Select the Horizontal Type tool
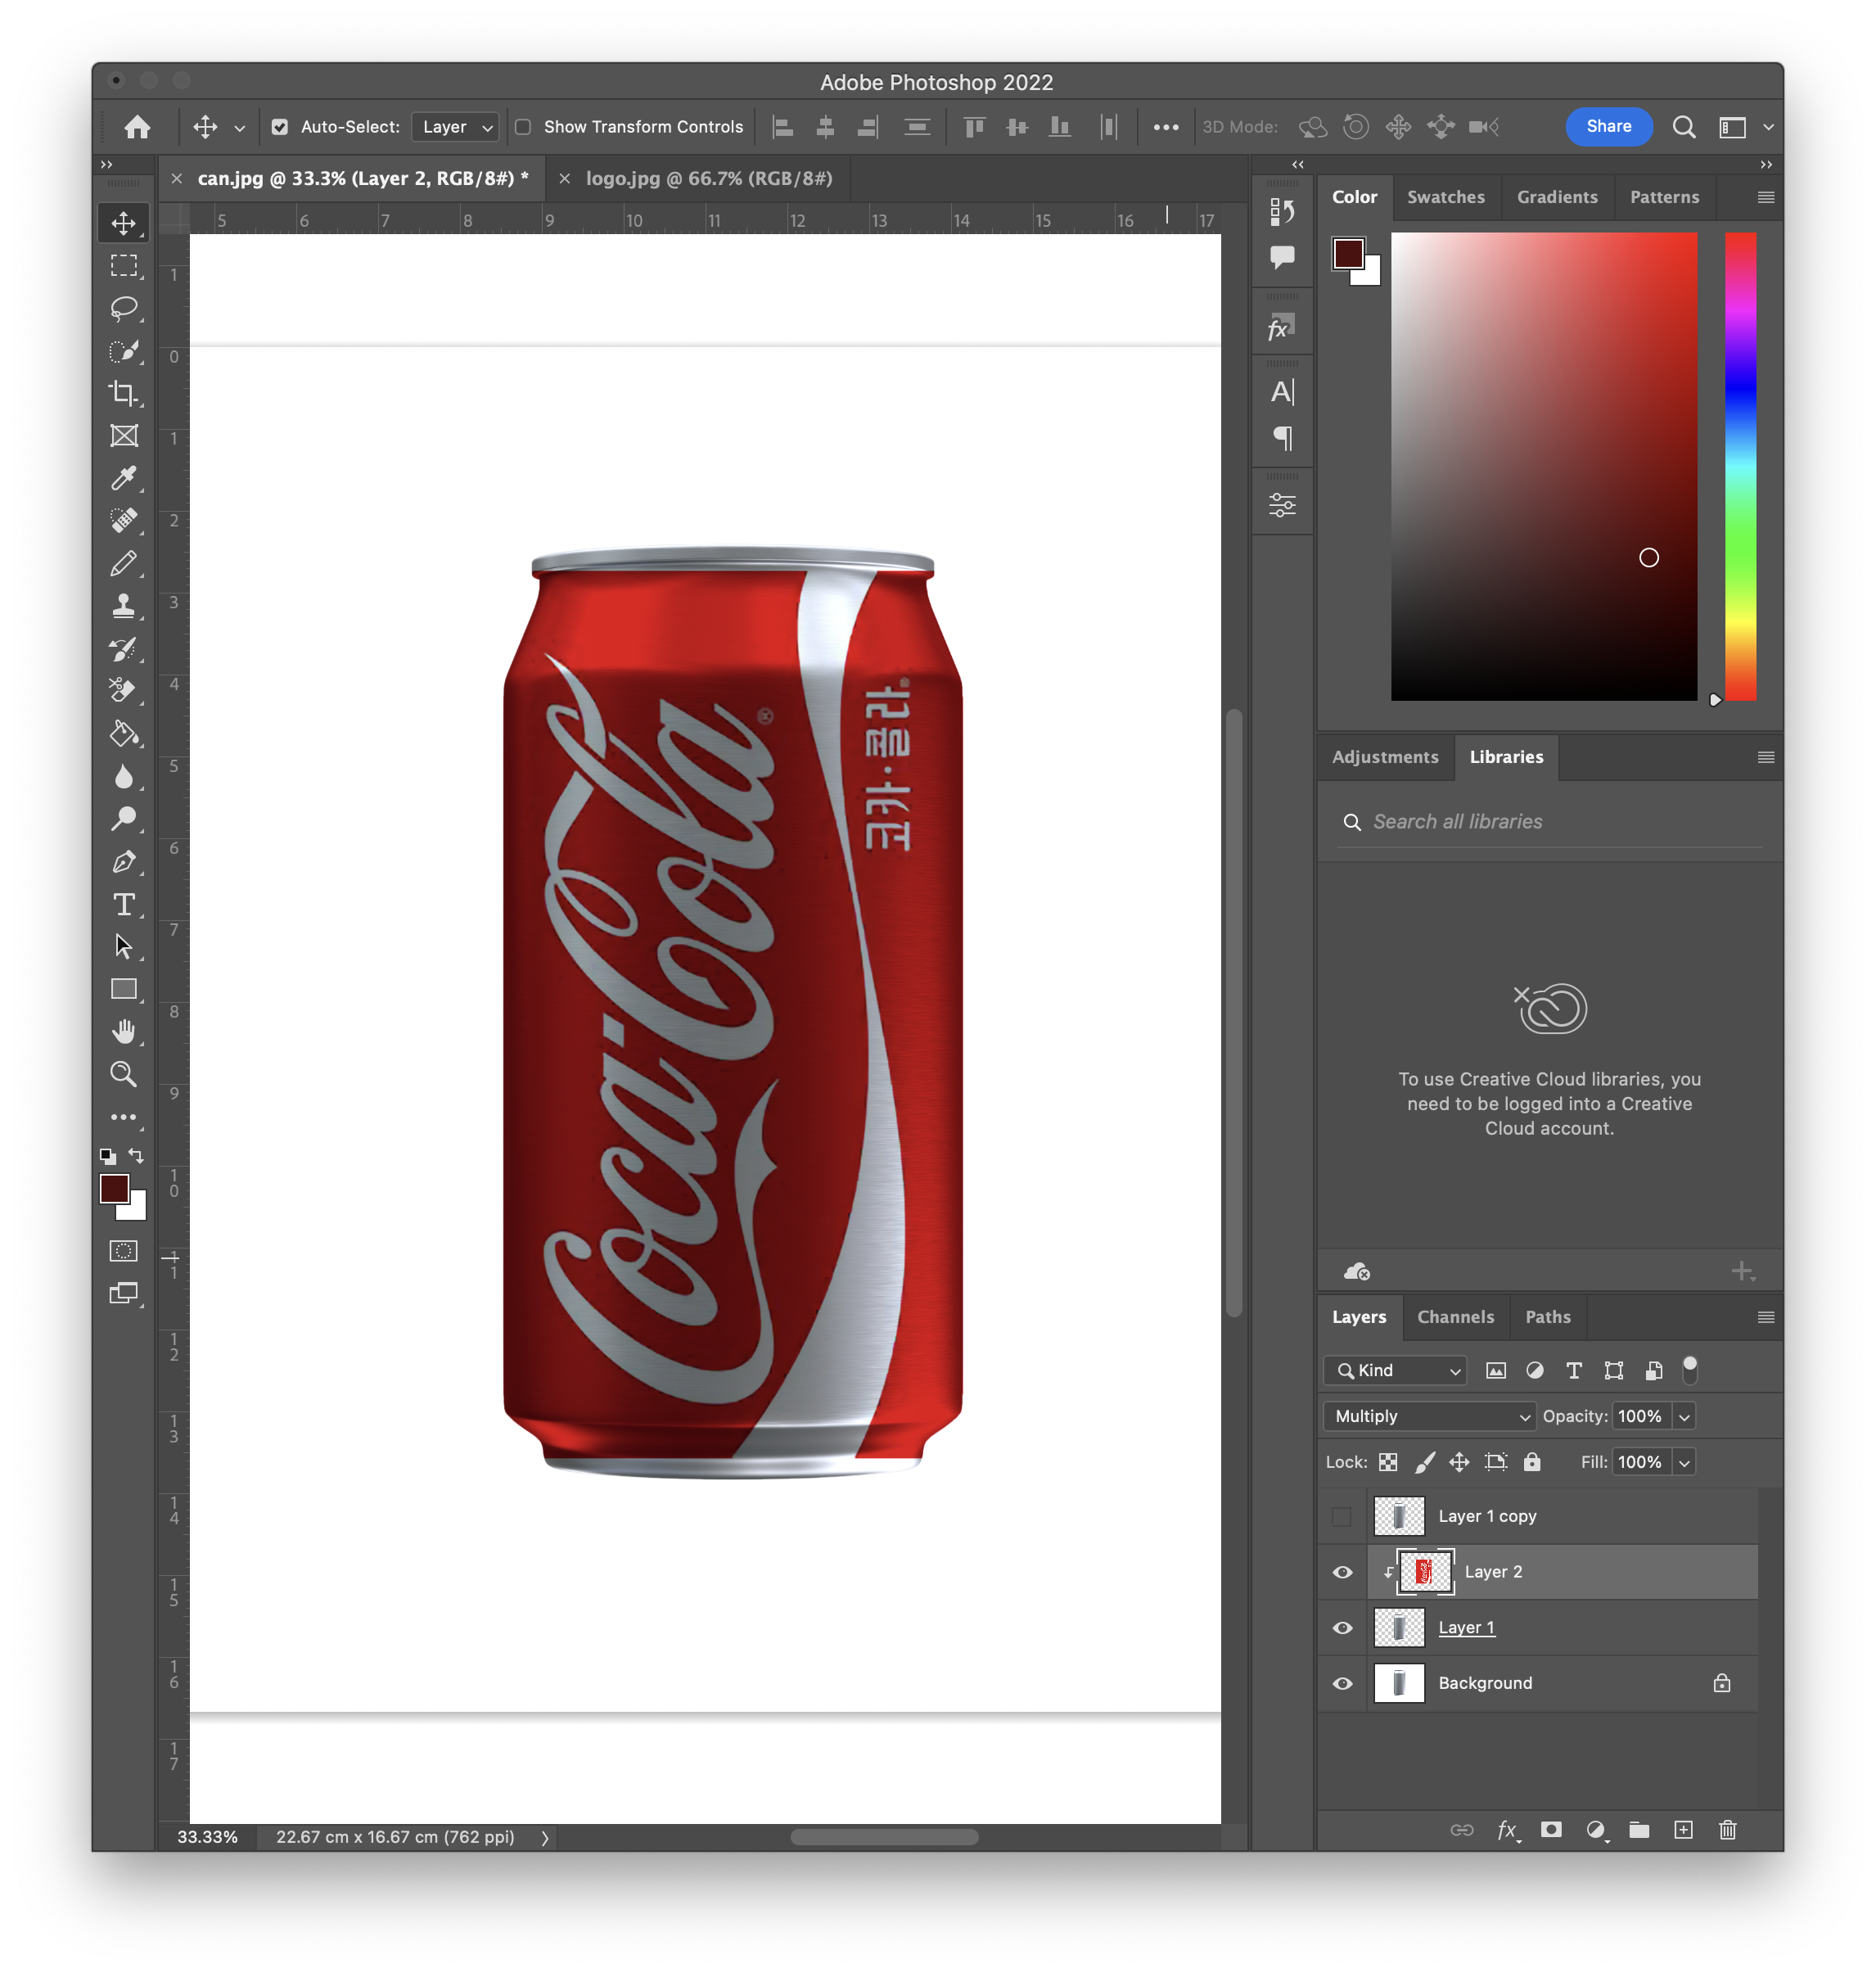The image size is (1876, 1973). pos(124,904)
